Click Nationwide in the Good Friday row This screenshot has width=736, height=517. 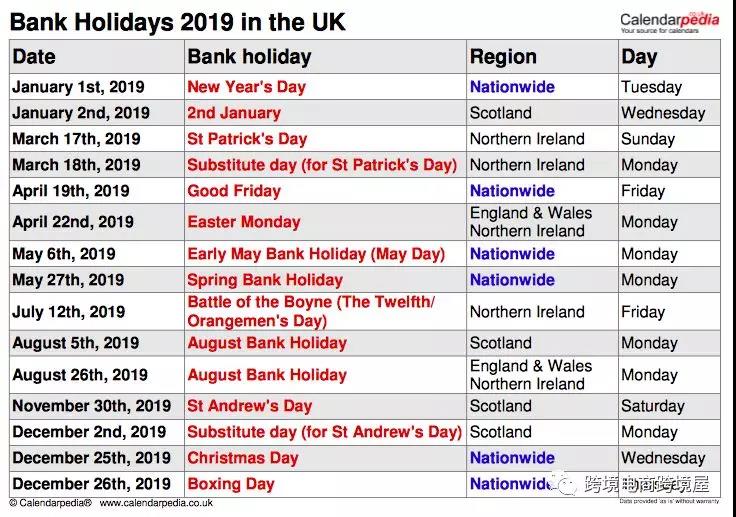512,191
